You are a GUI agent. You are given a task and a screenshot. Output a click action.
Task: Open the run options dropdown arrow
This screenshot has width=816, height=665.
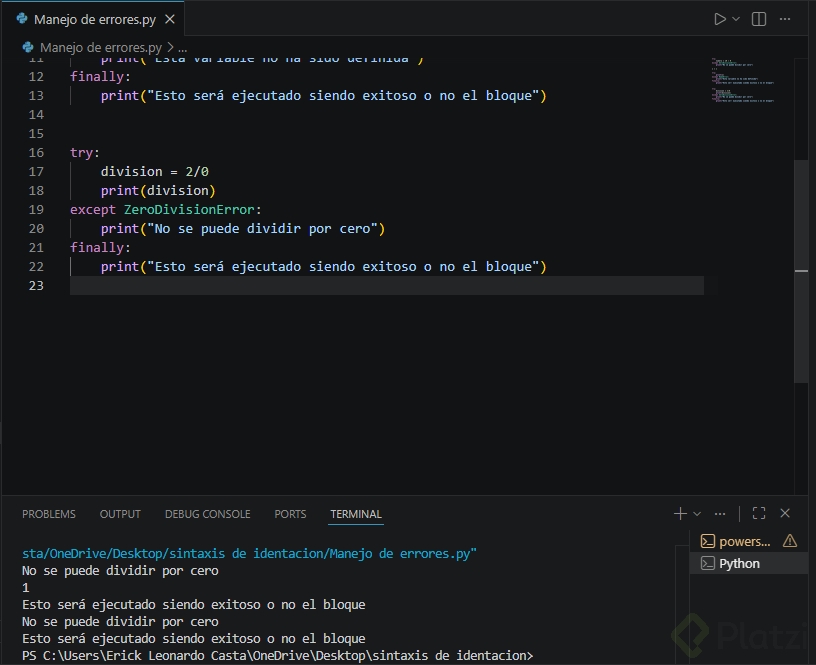(x=737, y=19)
